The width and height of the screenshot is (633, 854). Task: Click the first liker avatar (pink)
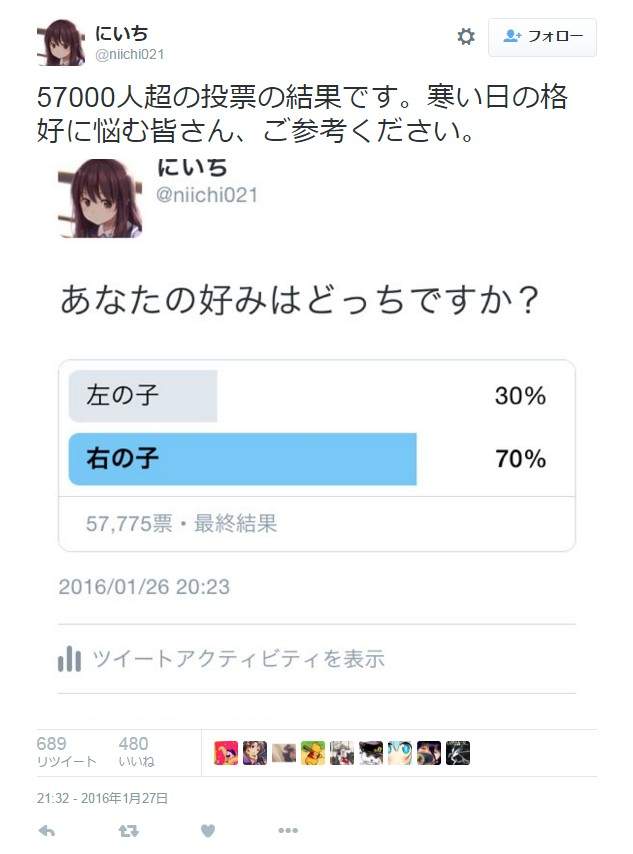pyautogui.click(x=226, y=753)
